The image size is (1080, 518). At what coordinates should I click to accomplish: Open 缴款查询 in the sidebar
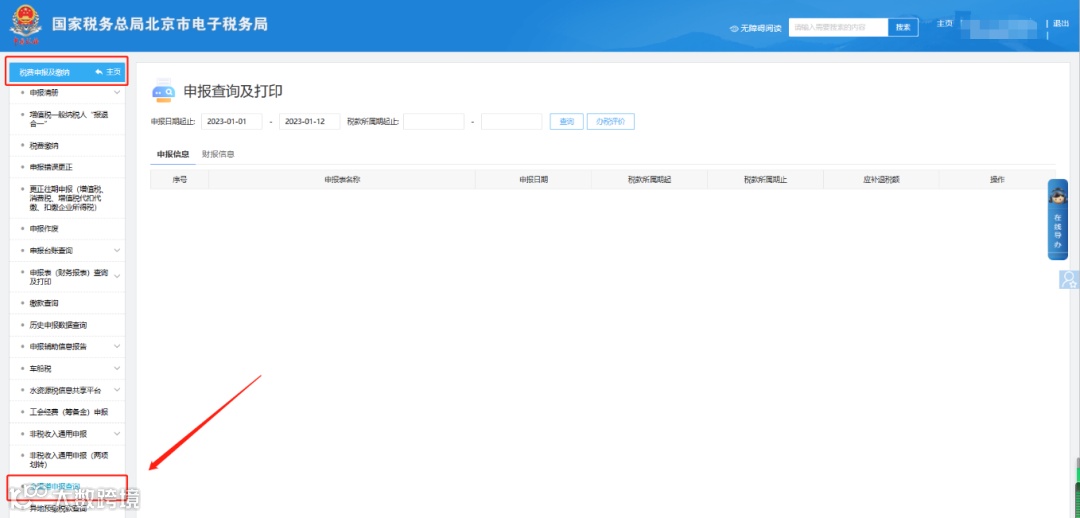coord(44,302)
